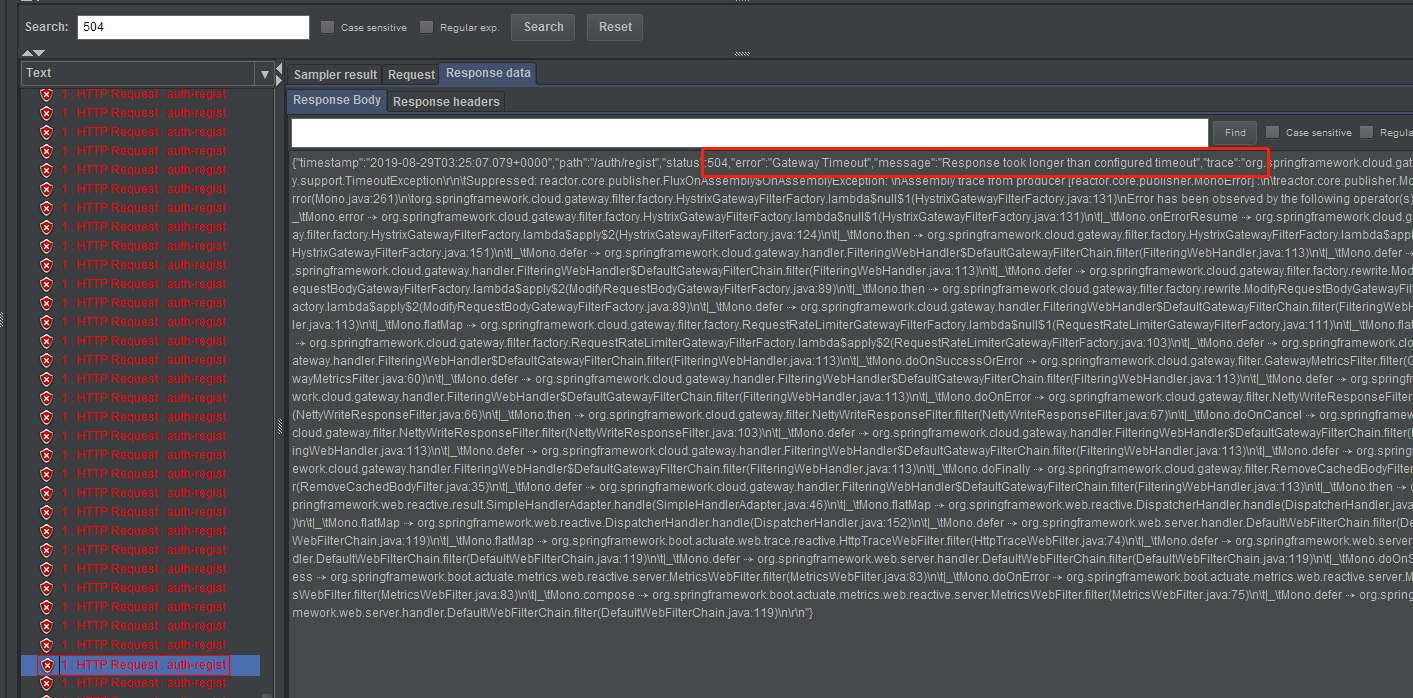Click the error shield icon on the bottom auth-regist row
This screenshot has width=1413, height=698.
[x=46, y=683]
